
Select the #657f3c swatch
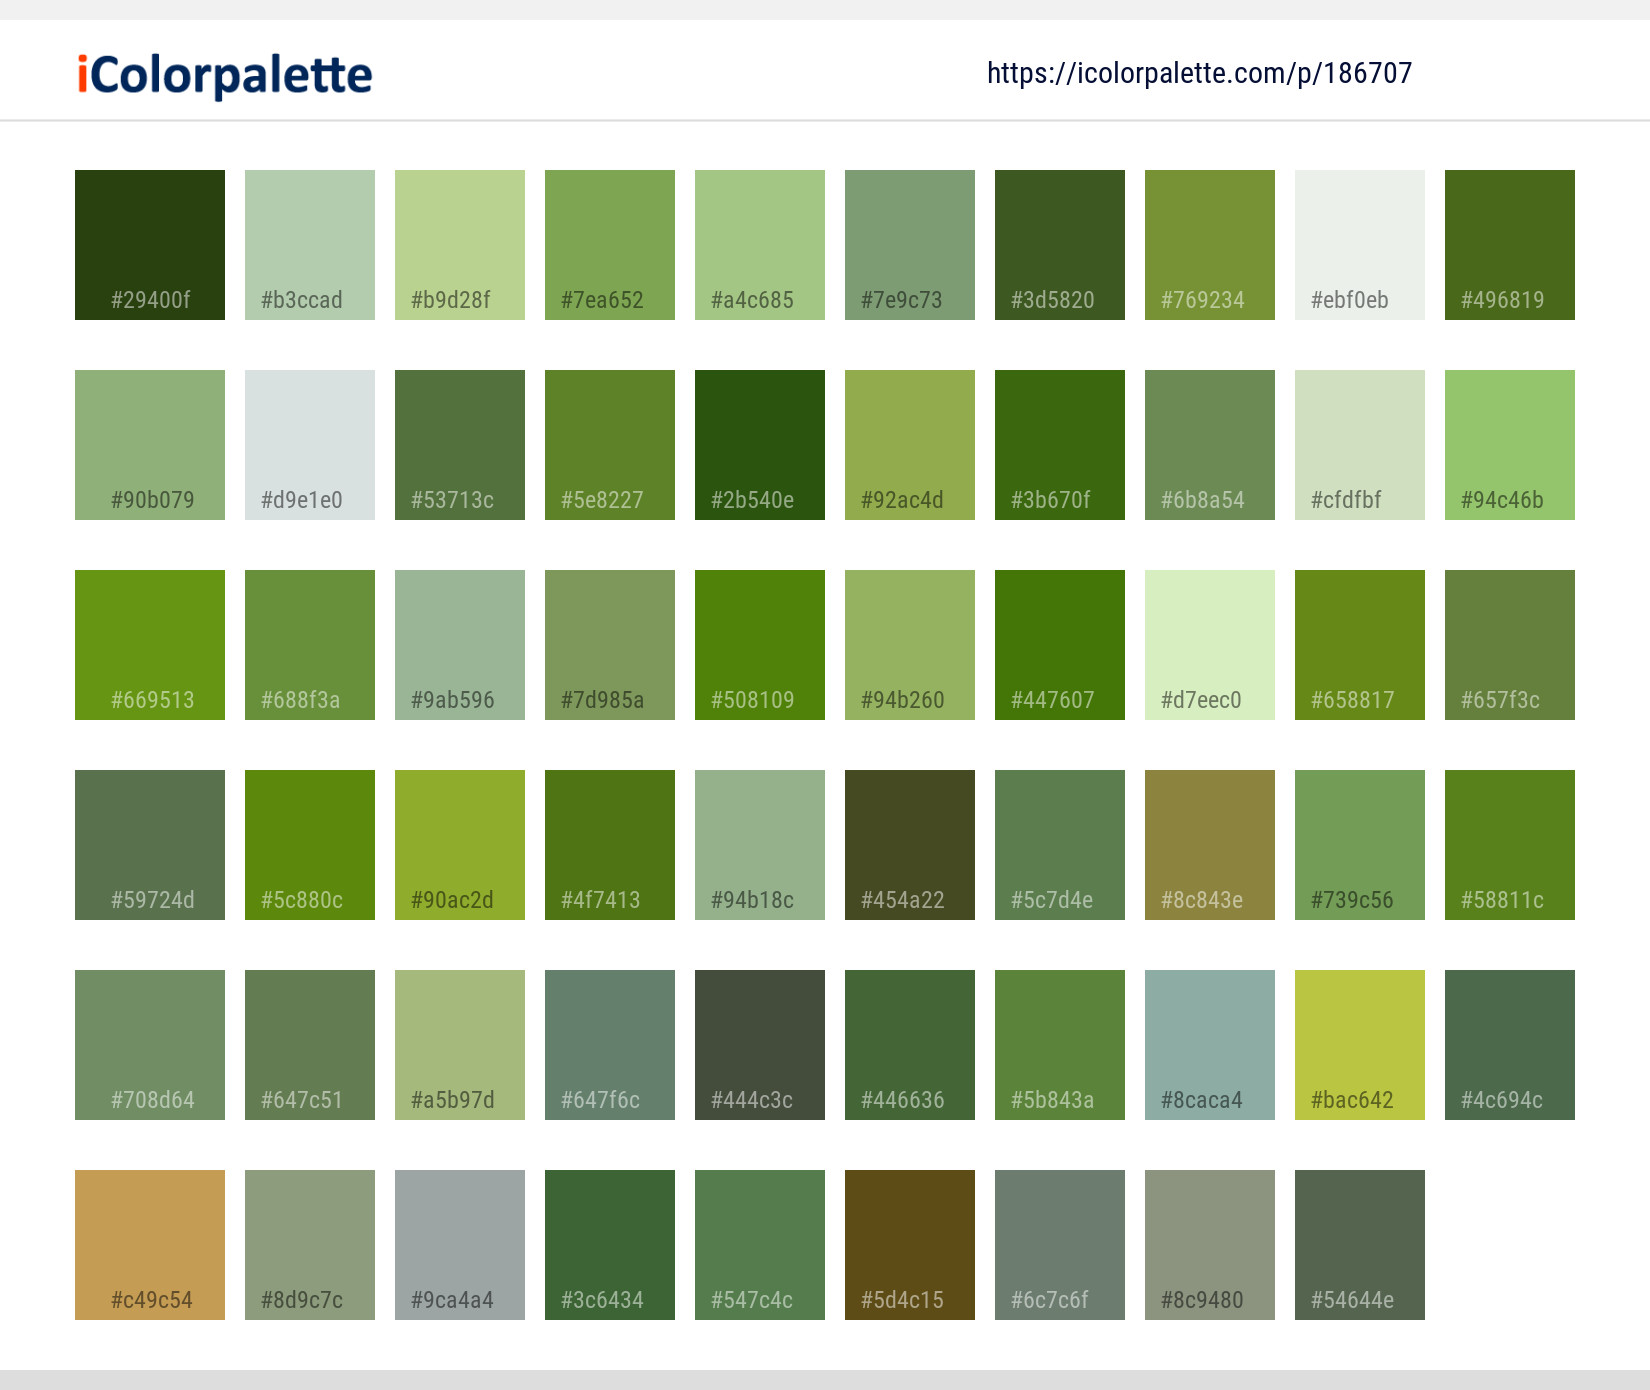[x=1510, y=645]
